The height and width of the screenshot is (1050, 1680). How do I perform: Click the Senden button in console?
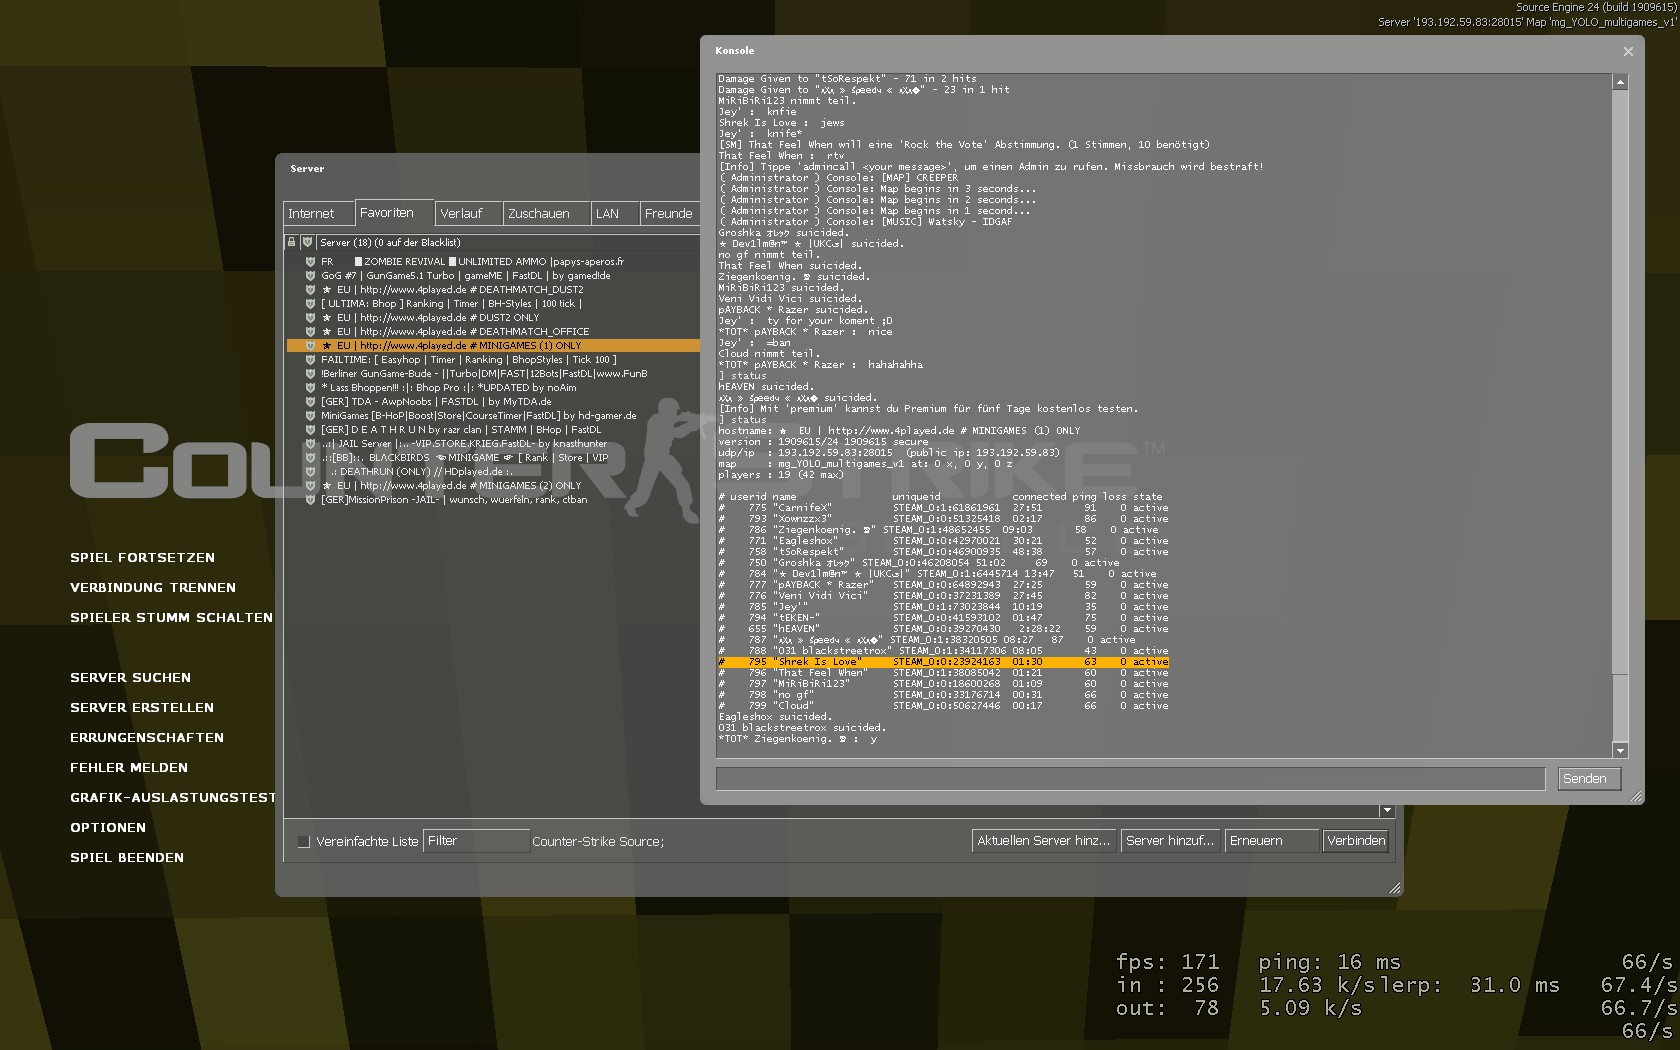(x=1589, y=779)
